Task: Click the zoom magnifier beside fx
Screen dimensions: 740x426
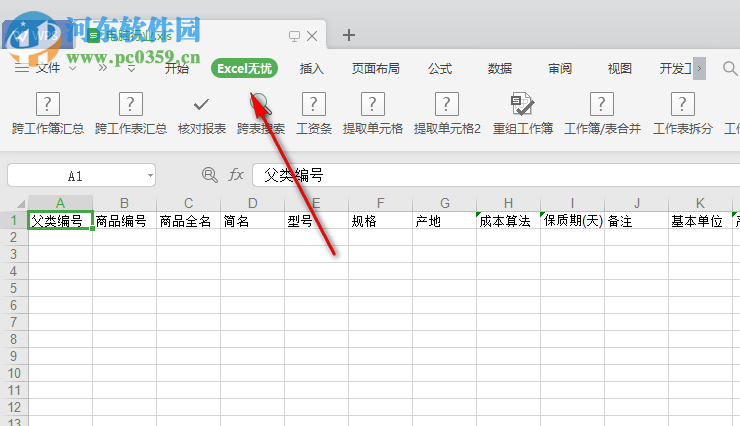Action: pos(210,175)
